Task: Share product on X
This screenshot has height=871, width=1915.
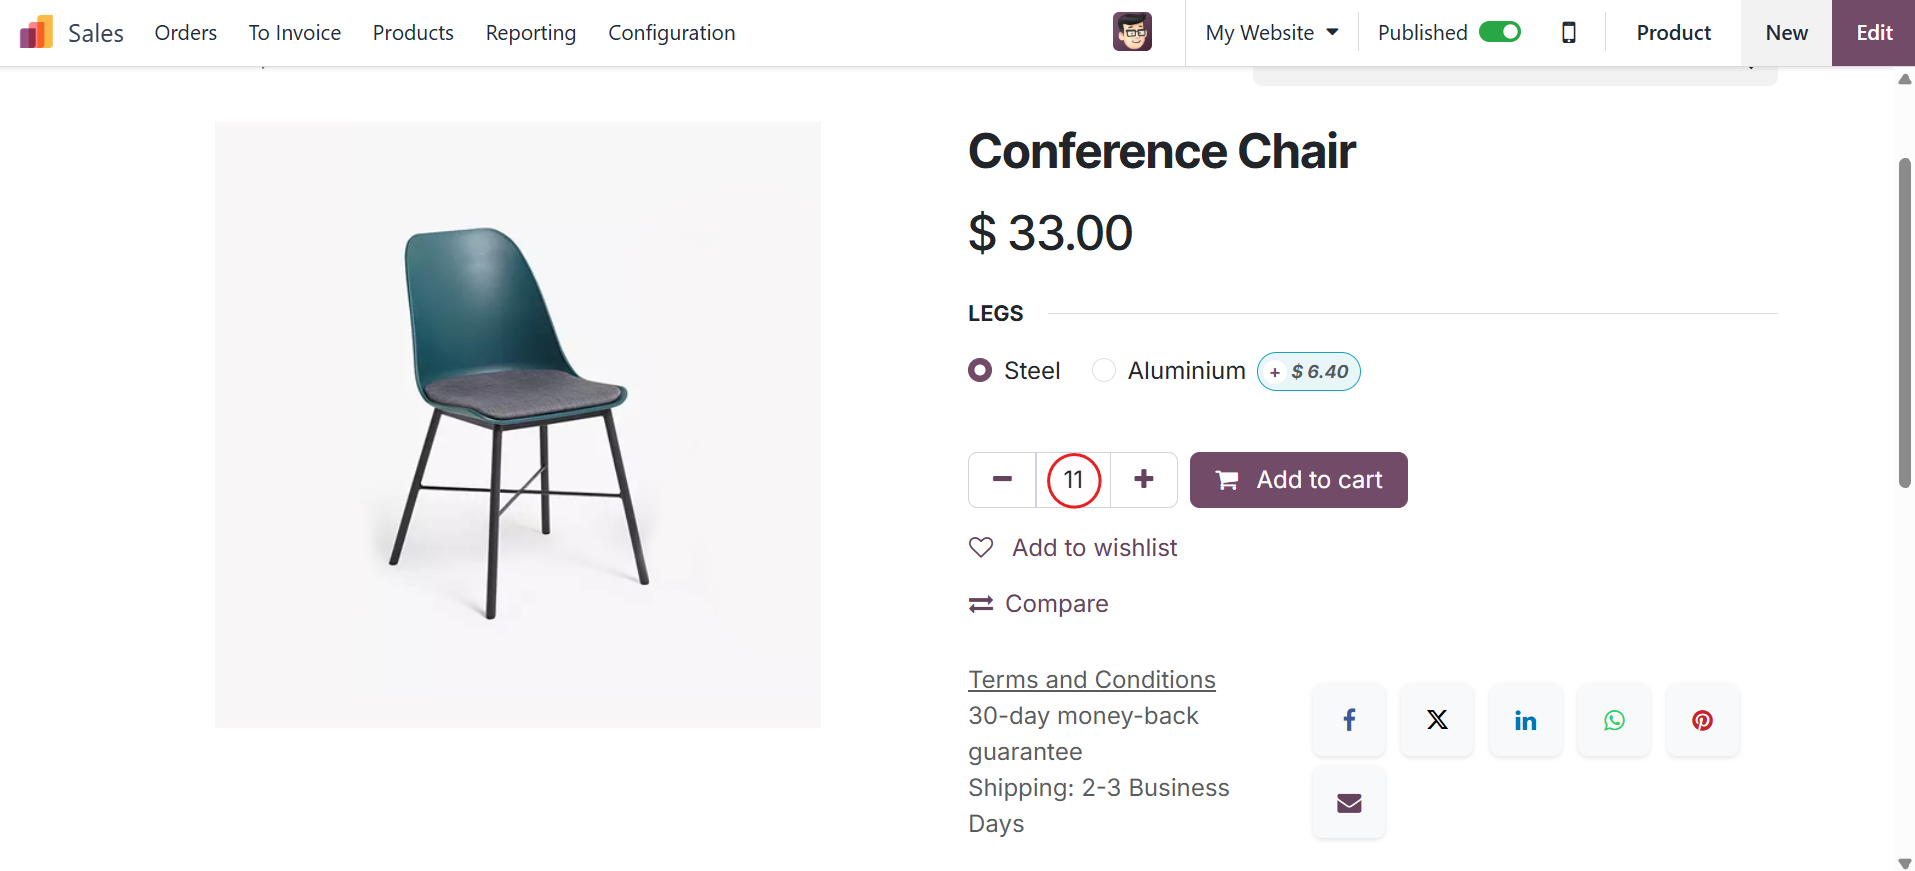Action: 1437,720
